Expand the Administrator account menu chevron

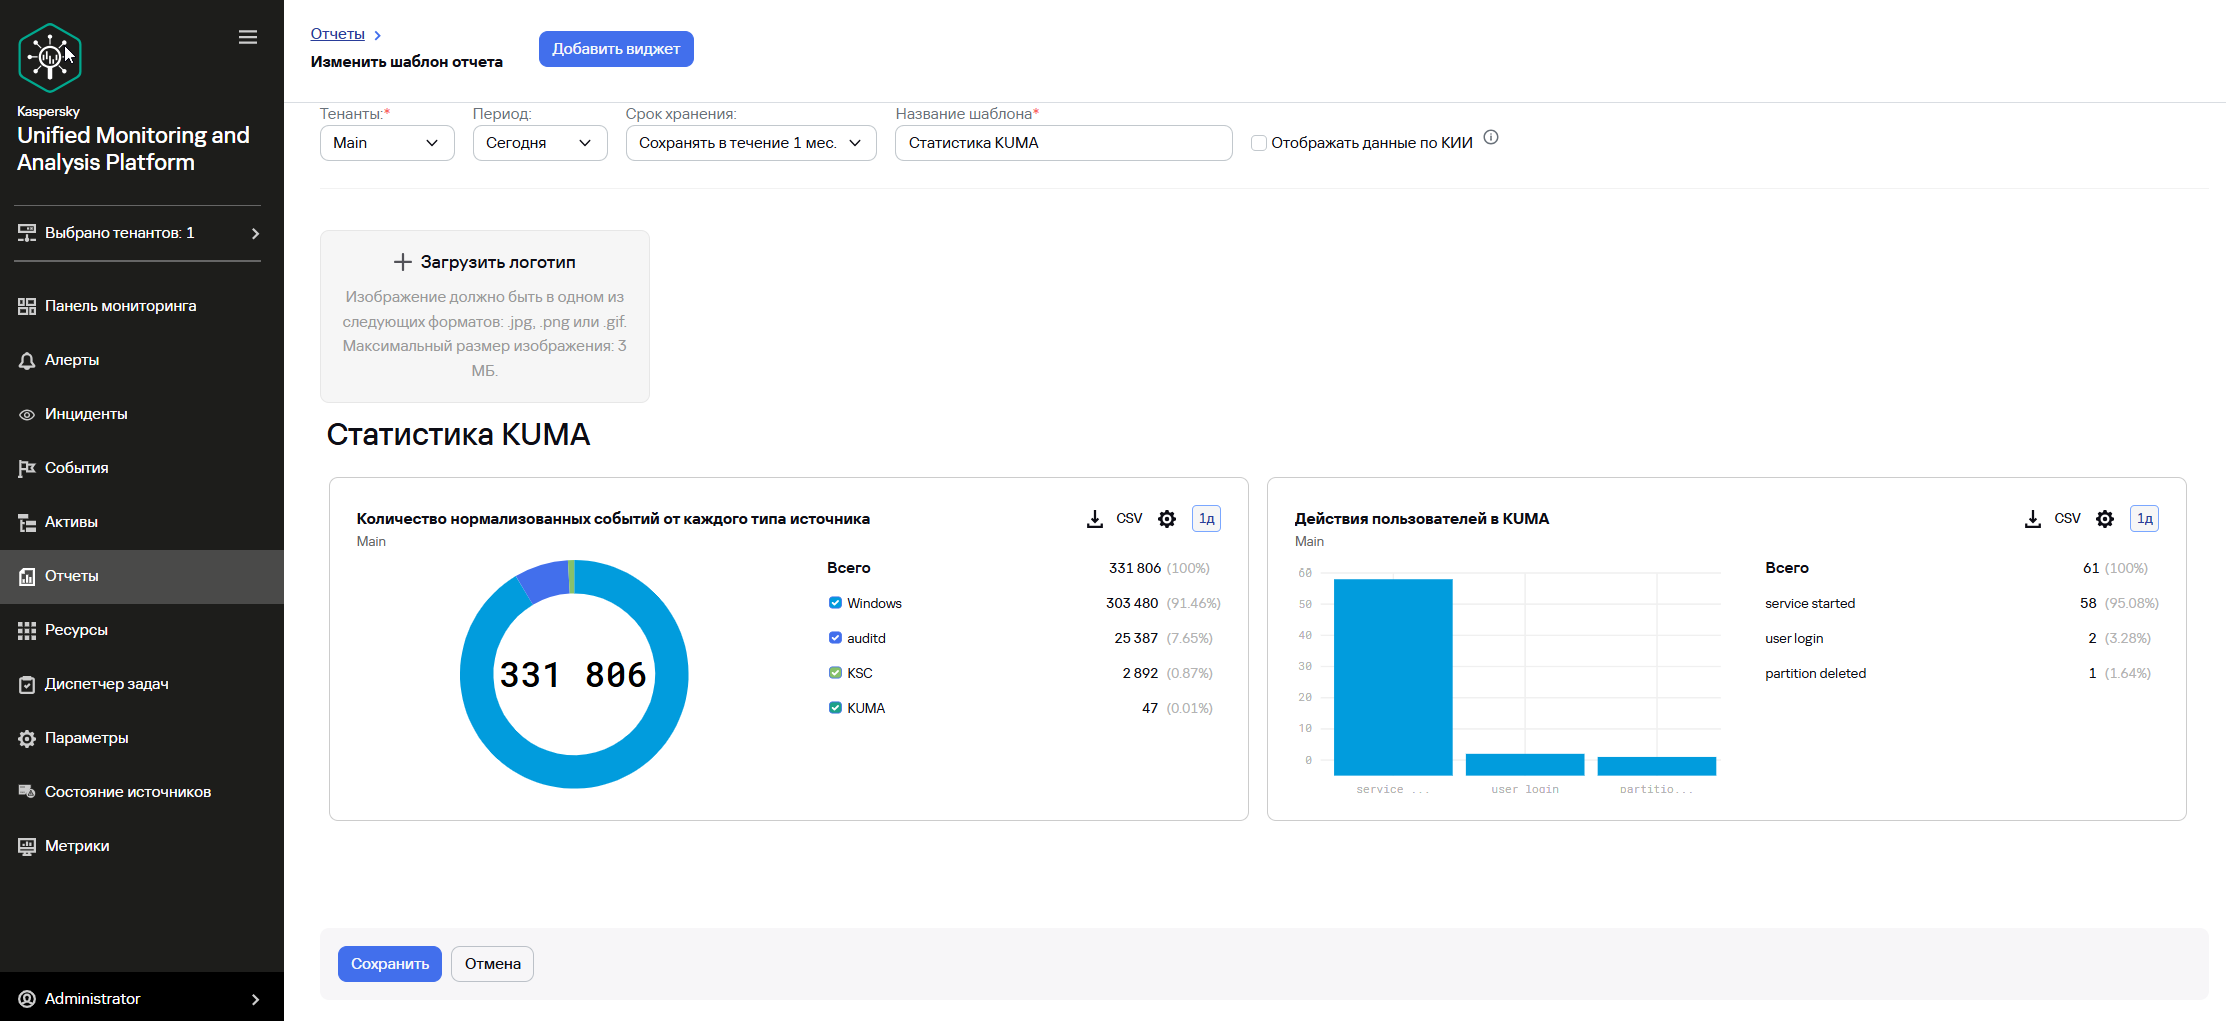click(x=255, y=999)
